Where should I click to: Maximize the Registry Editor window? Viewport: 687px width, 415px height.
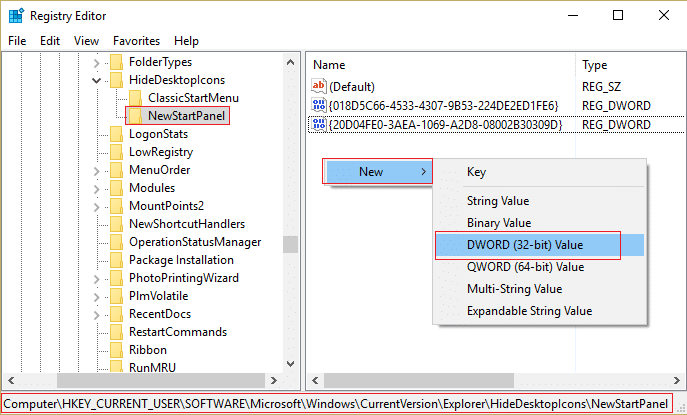(618, 15)
